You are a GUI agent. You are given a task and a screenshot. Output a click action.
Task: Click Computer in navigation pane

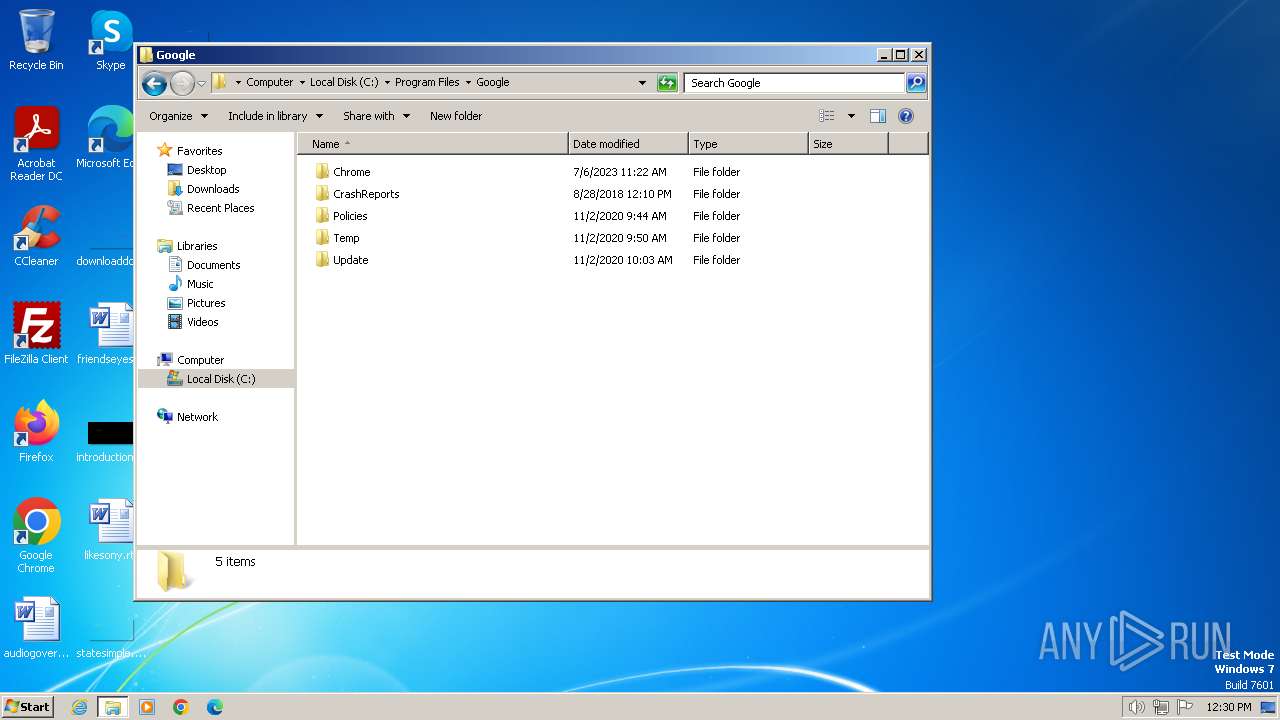(200, 360)
